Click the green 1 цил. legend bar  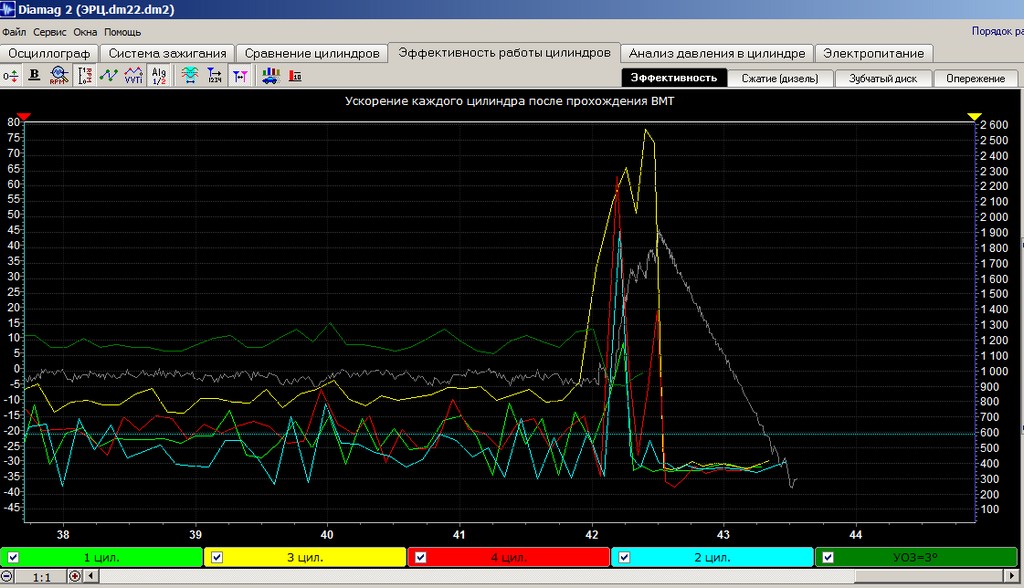[101, 557]
